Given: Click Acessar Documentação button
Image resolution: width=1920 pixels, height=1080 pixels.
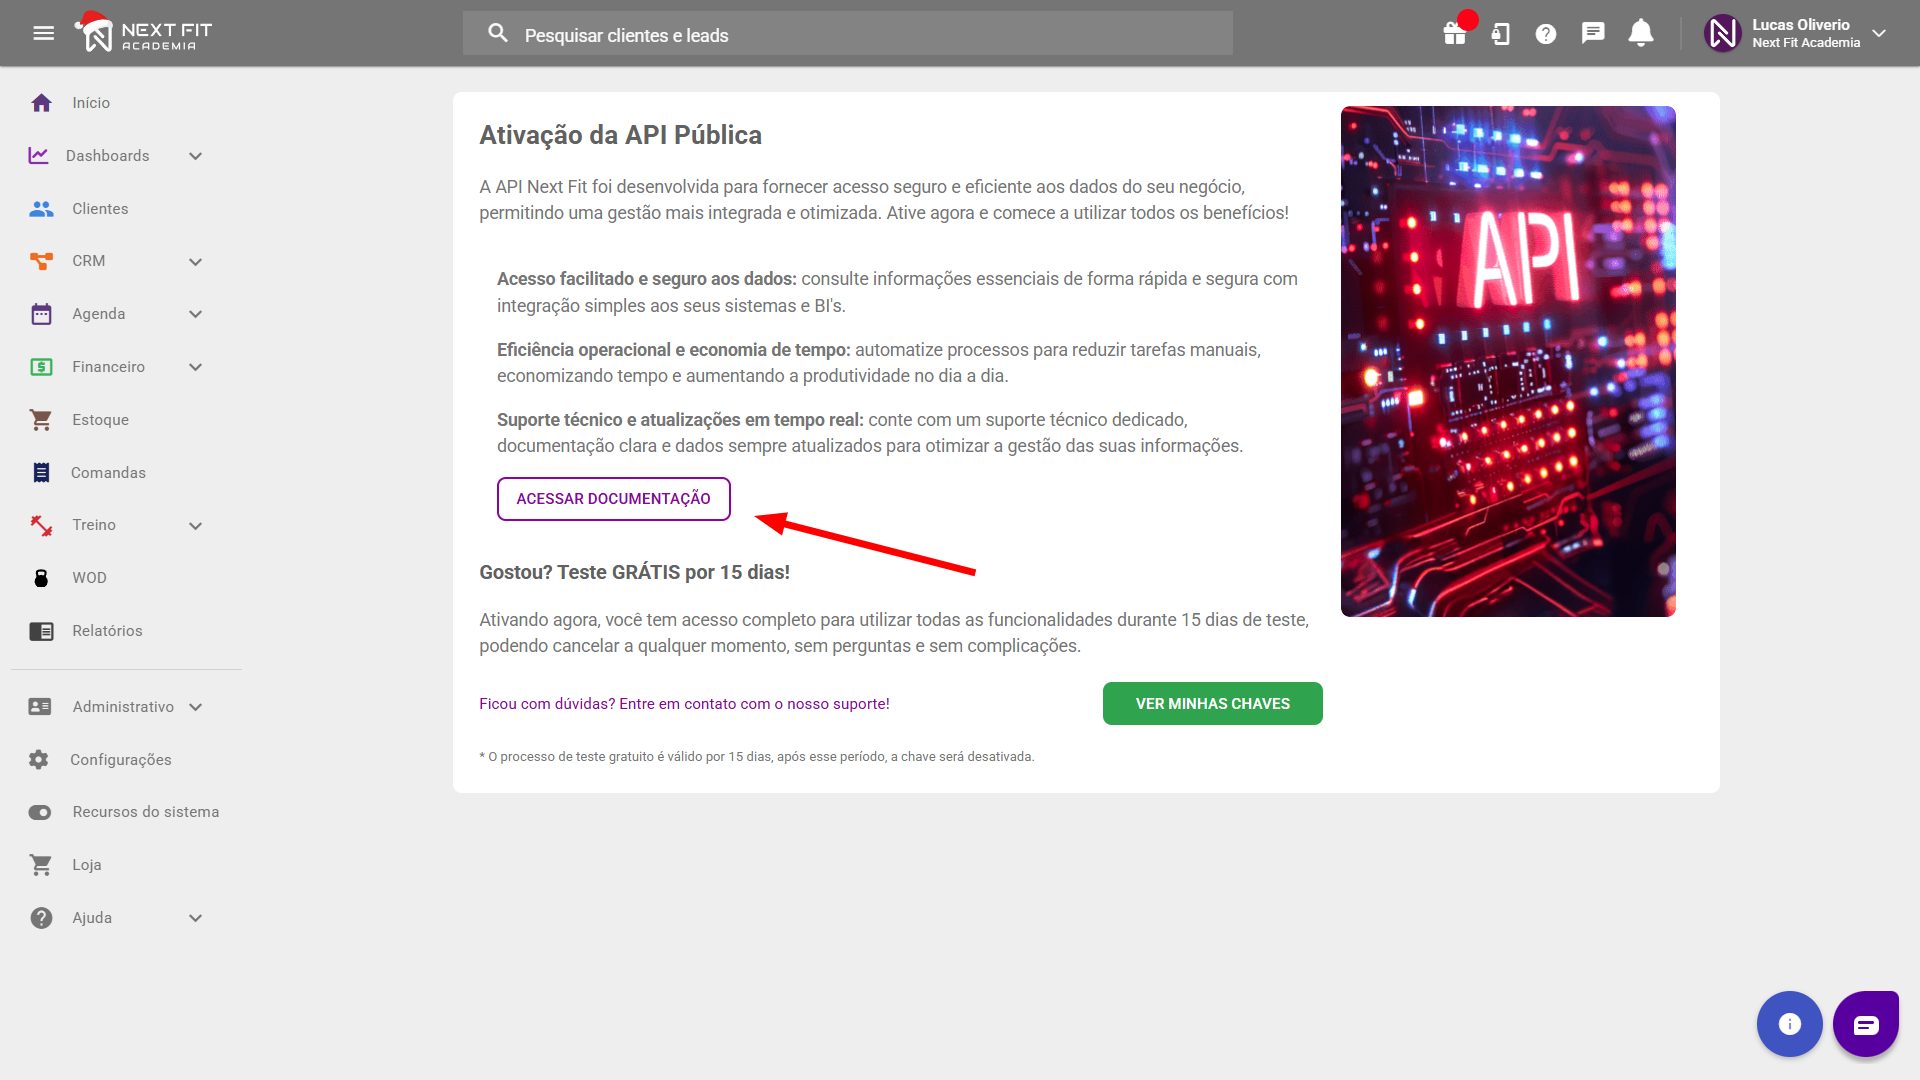Looking at the screenshot, I should click(613, 499).
